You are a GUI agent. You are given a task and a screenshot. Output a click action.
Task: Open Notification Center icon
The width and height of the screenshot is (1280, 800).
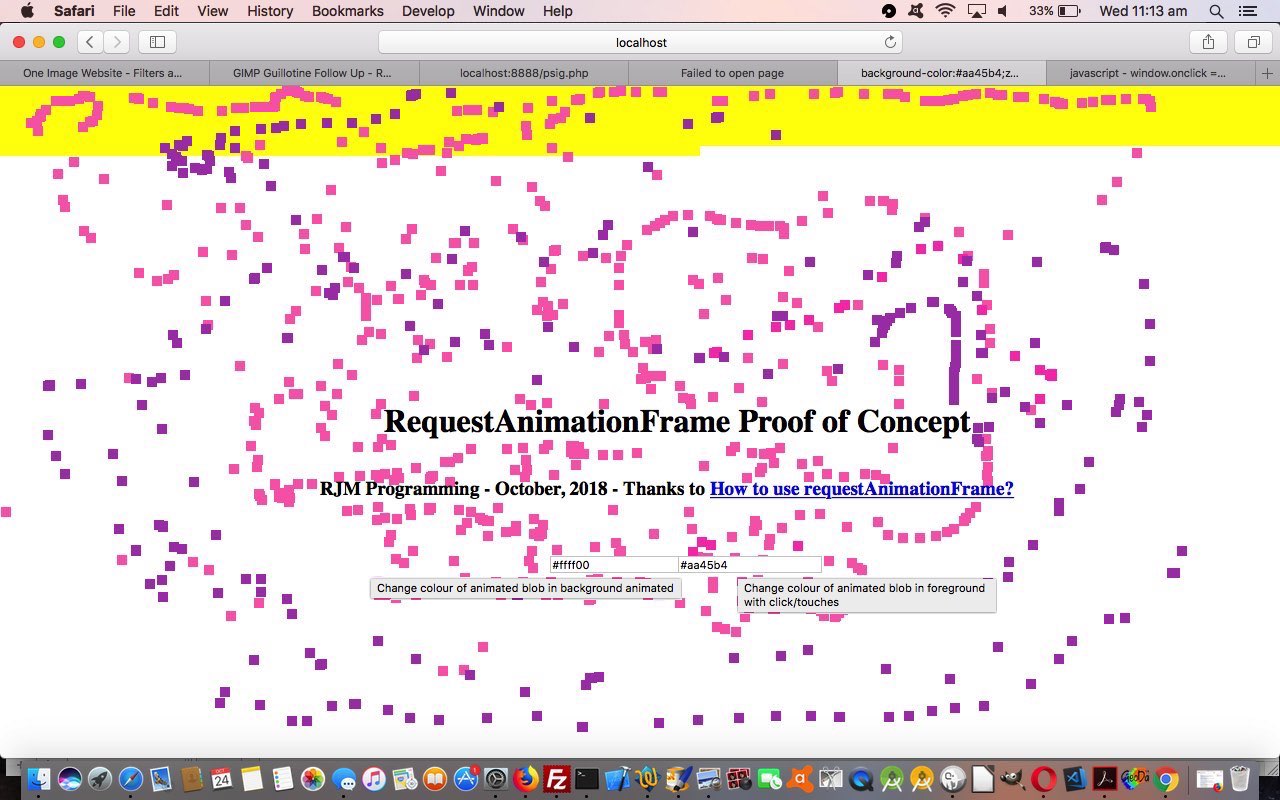tap(1247, 11)
